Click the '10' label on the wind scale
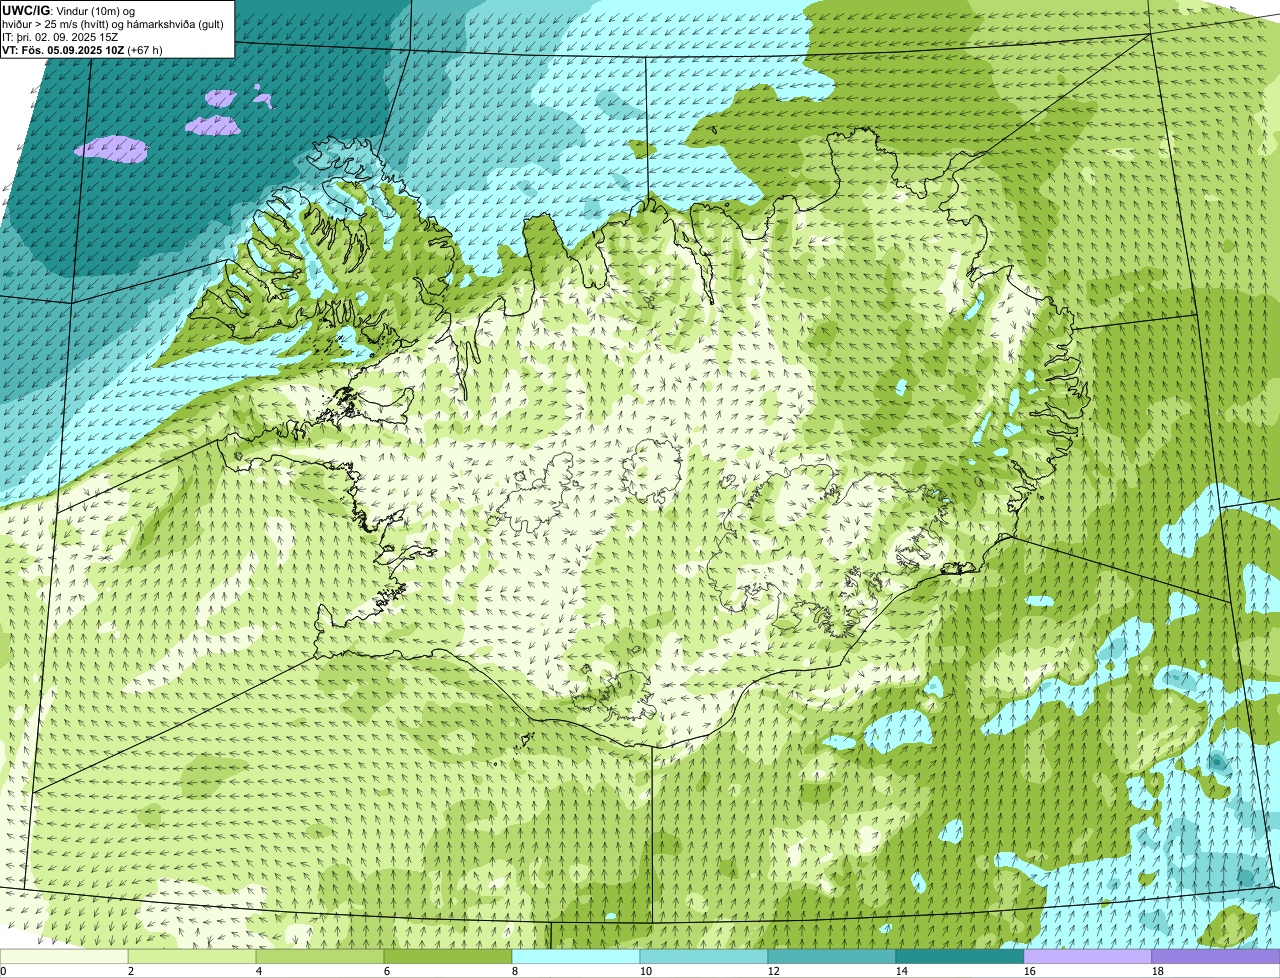Viewport: 1280px width, 978px height. click(646, 971)
